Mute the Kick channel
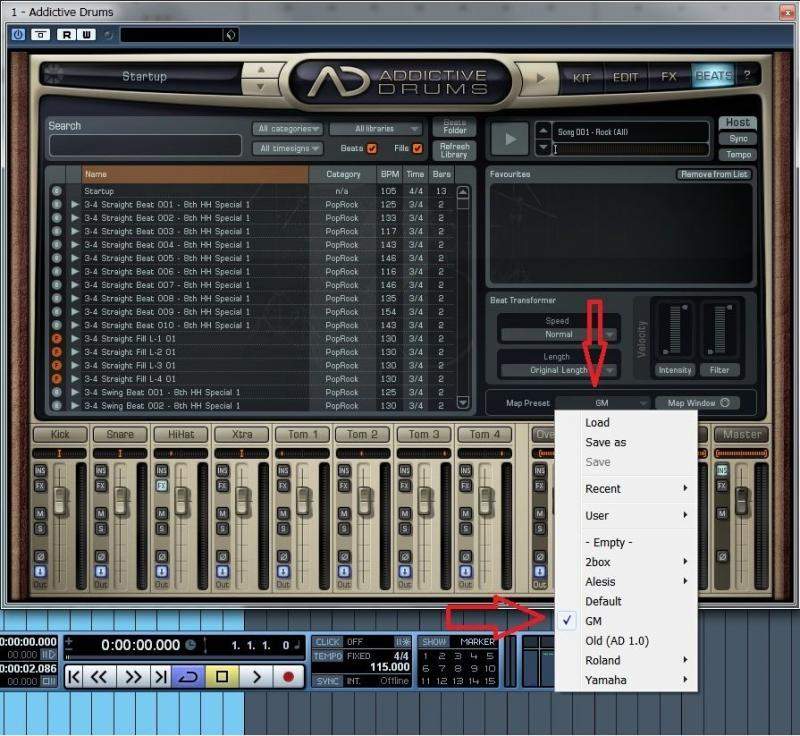800x736 pixels. 41,513
